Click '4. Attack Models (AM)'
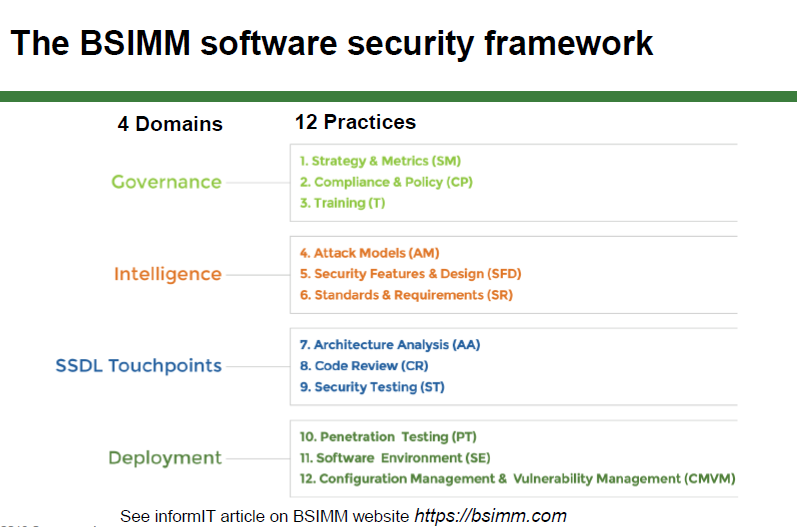The height and width of the screenshot is (527, 797). (x=369, y=253)
